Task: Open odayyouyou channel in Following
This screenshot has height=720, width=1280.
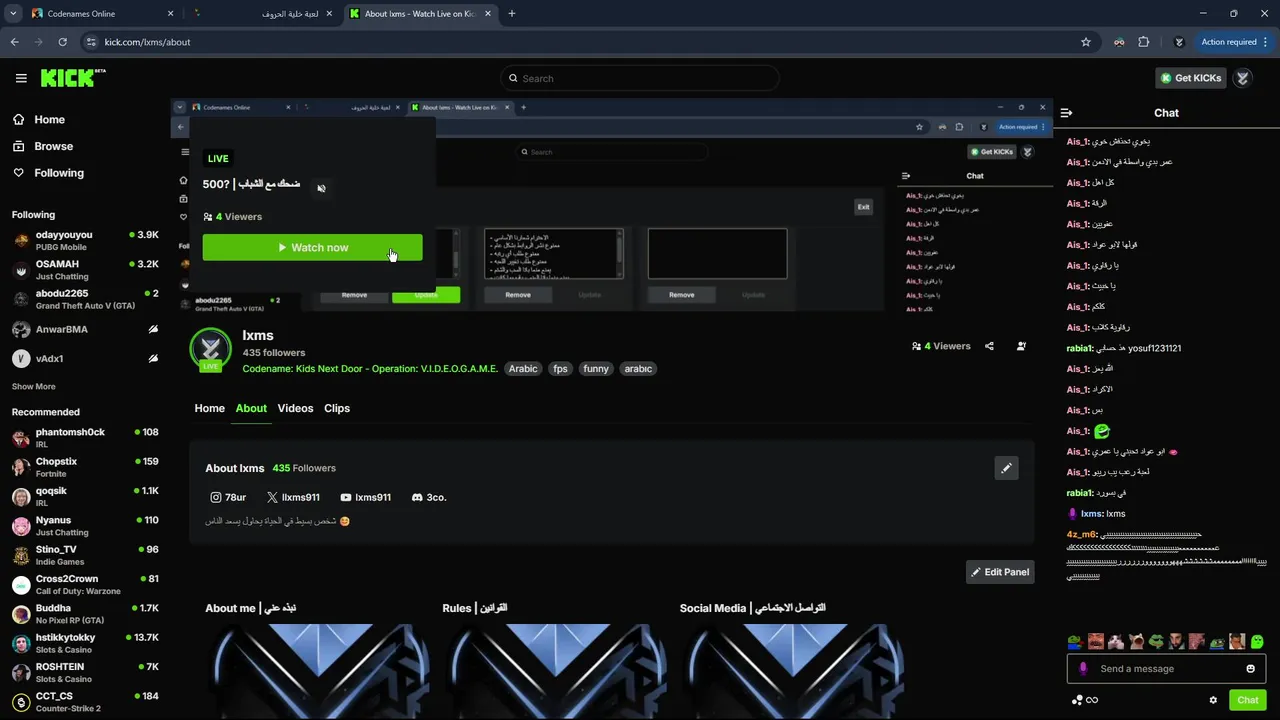Action: [x=85, y=240]
